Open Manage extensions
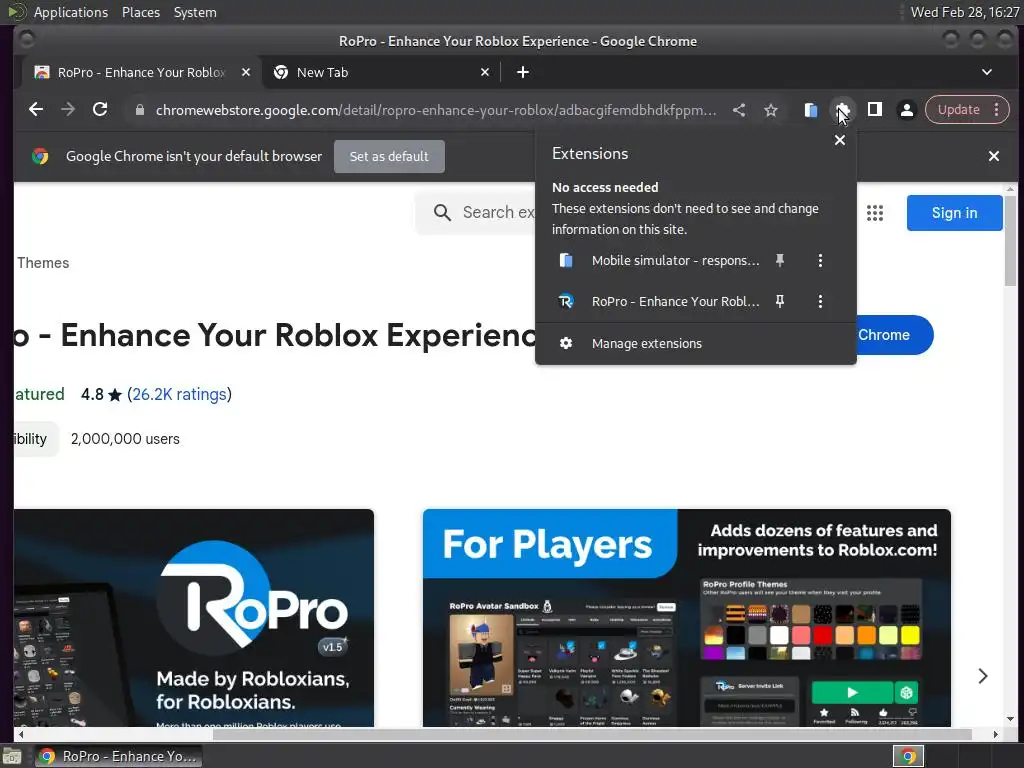 (x=696, y=344)
